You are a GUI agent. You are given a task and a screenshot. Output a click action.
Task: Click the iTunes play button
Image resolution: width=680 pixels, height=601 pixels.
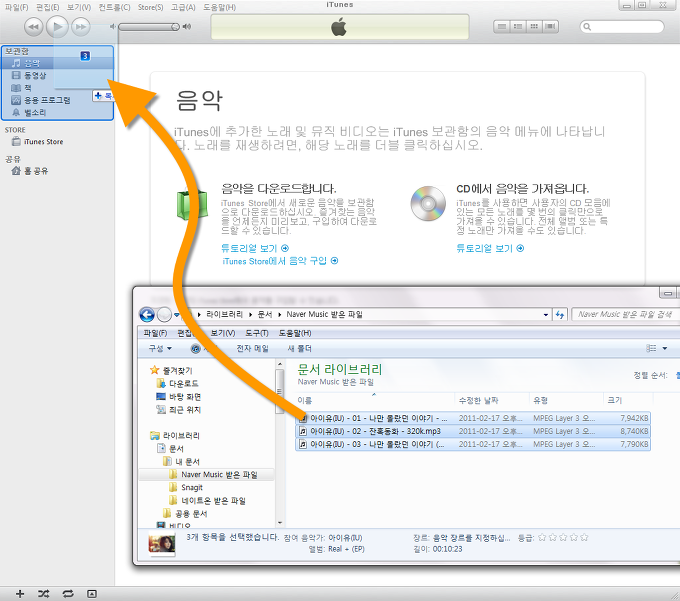tap(57, 26)
